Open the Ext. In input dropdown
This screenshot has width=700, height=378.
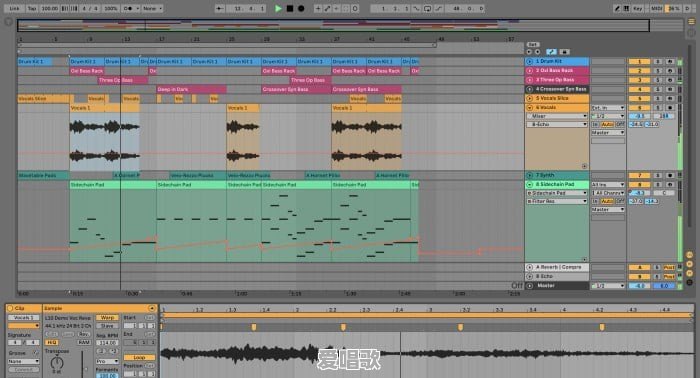click(608, 108)
